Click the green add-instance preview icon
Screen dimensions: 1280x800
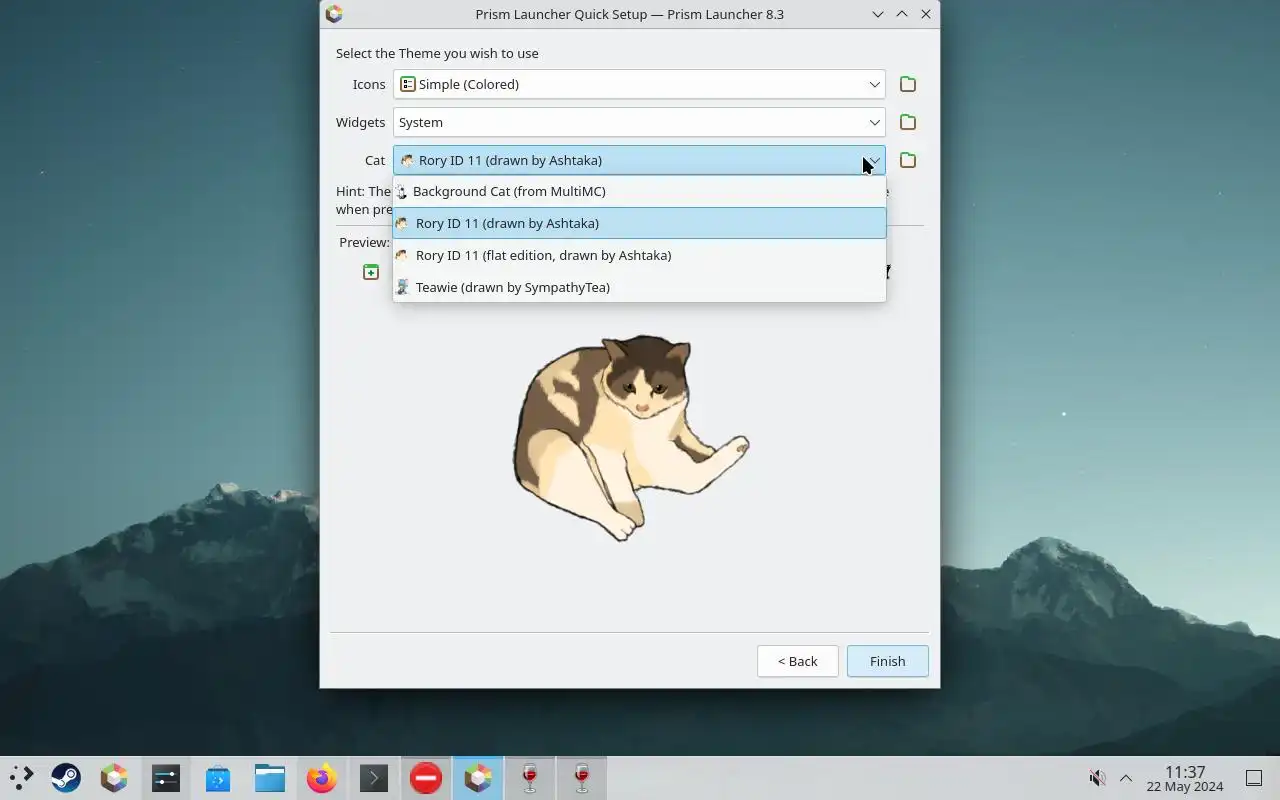coord(371,272)
